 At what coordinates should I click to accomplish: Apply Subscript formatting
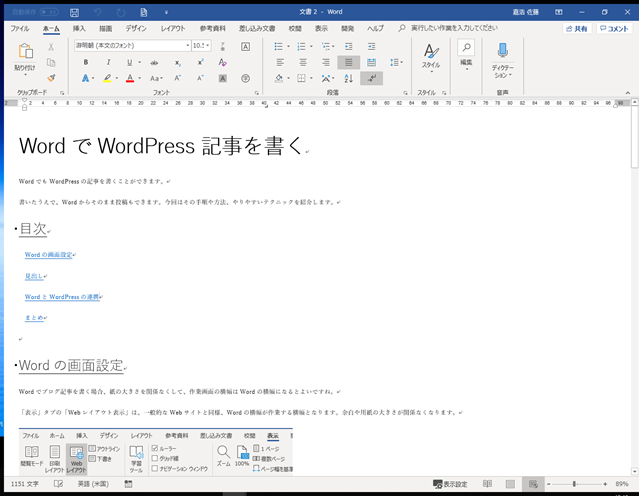coord(178,62)
